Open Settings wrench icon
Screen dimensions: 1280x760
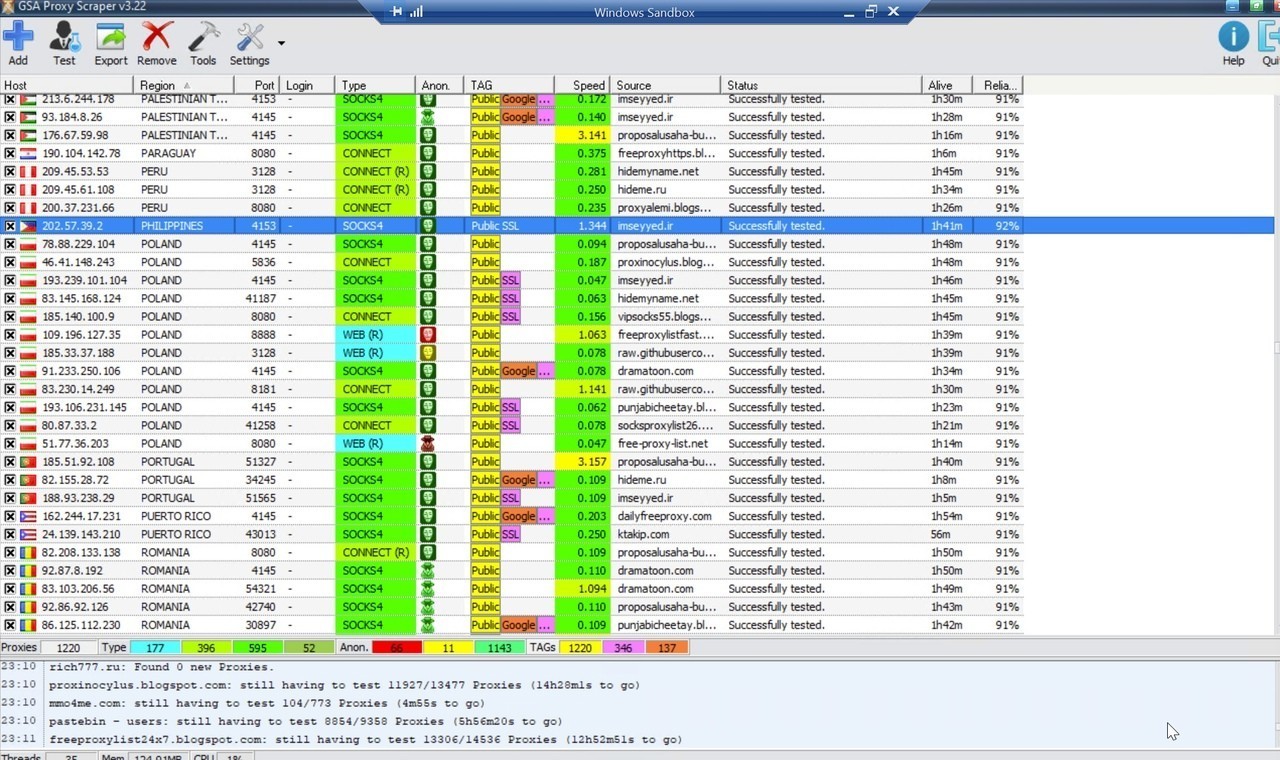[x=249, y=37]
